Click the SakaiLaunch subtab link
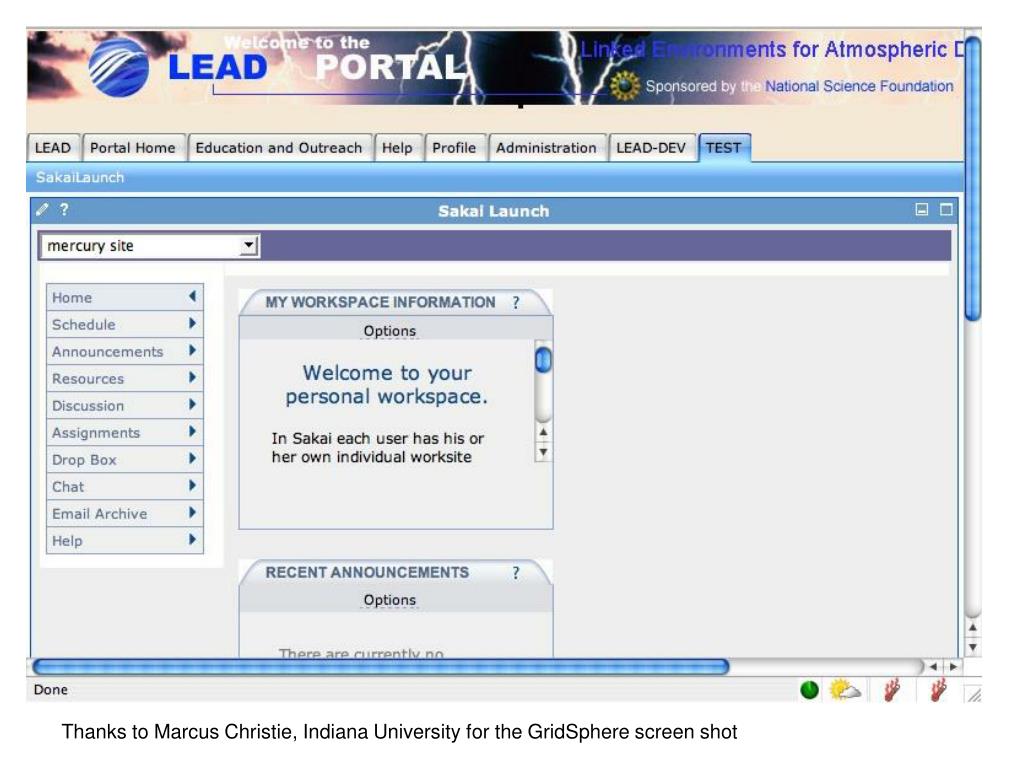The height and width of the screenshot is (768, 1024). pyautogui.click(x=80, y=178)
